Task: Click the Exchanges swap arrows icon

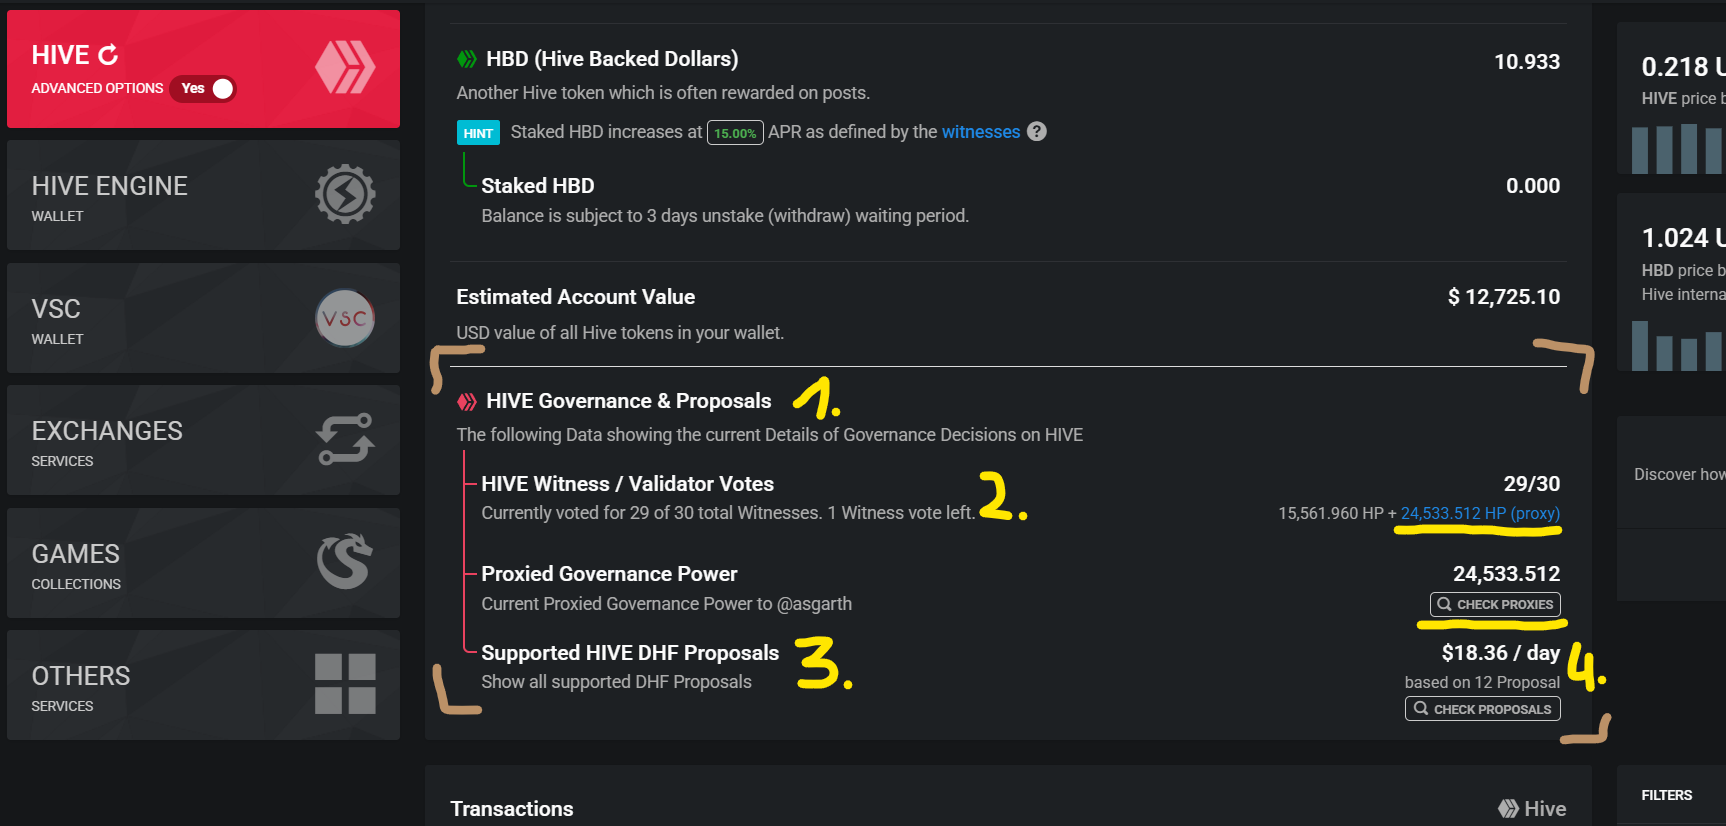Action: 345,439
